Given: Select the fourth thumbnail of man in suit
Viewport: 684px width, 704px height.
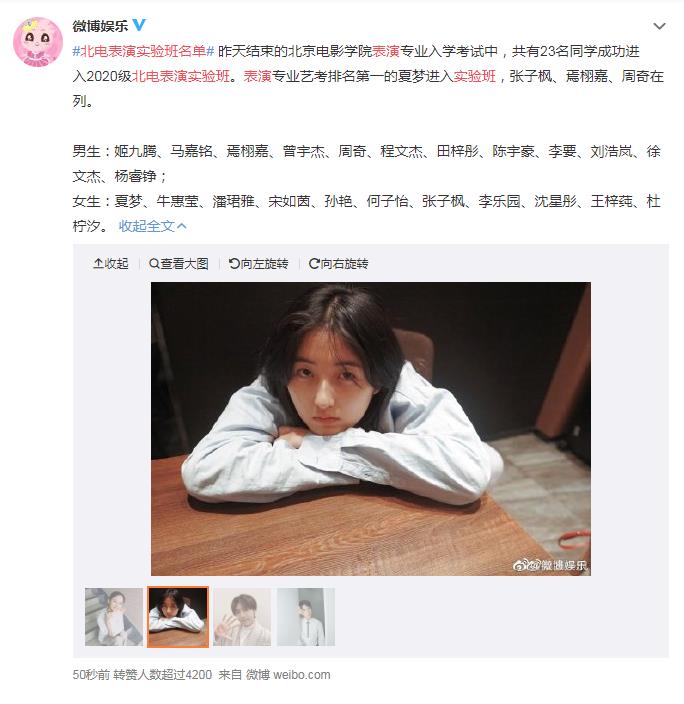Looking at the screenshot, I should click(x=306, y=616).
